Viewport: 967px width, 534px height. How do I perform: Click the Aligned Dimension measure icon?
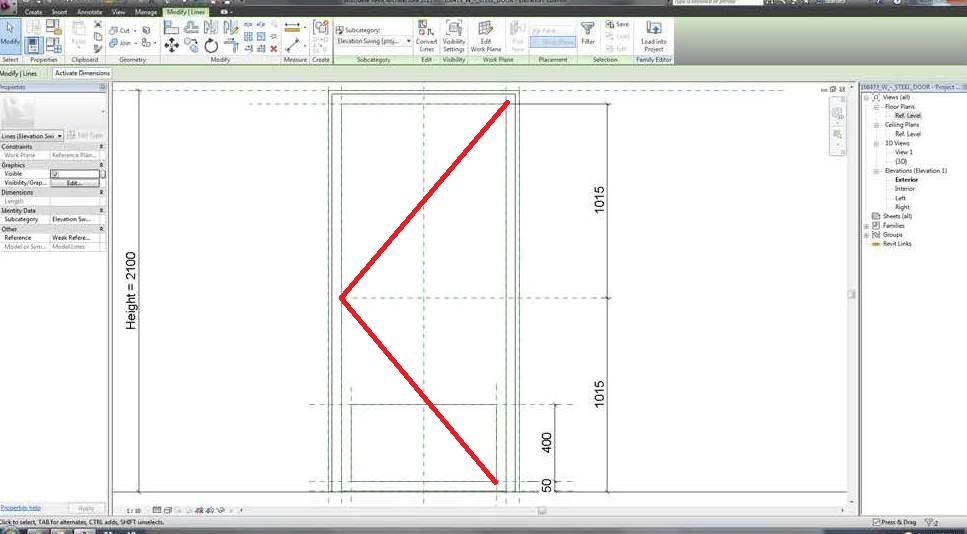tap(292, 28)
